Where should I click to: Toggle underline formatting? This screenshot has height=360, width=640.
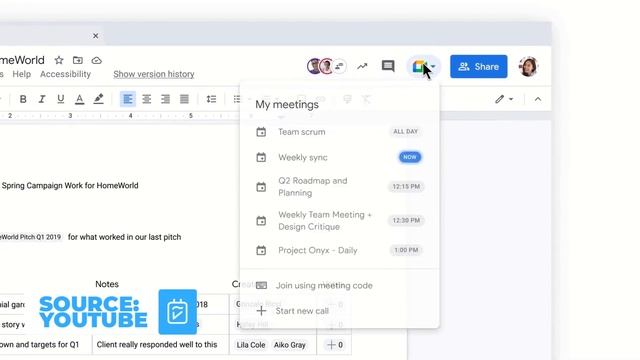pyautogui.click(x=60, y=99)
